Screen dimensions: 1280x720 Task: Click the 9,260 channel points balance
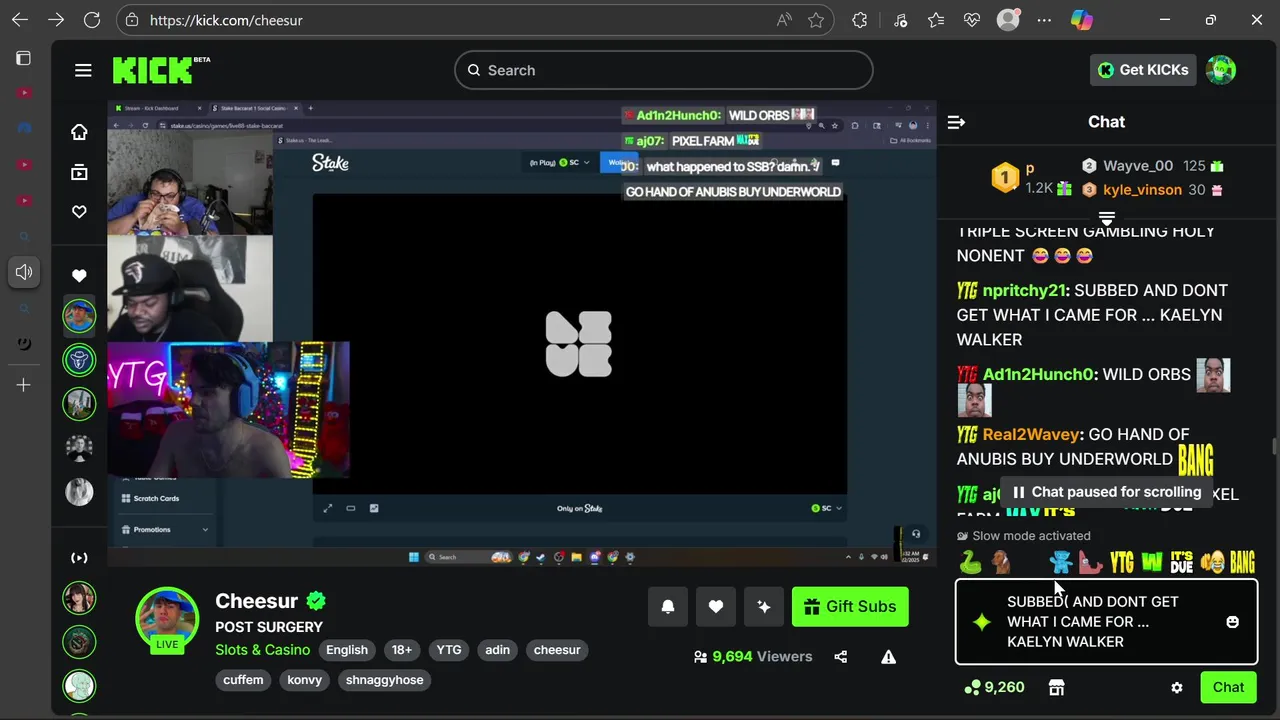coord(994,687)
